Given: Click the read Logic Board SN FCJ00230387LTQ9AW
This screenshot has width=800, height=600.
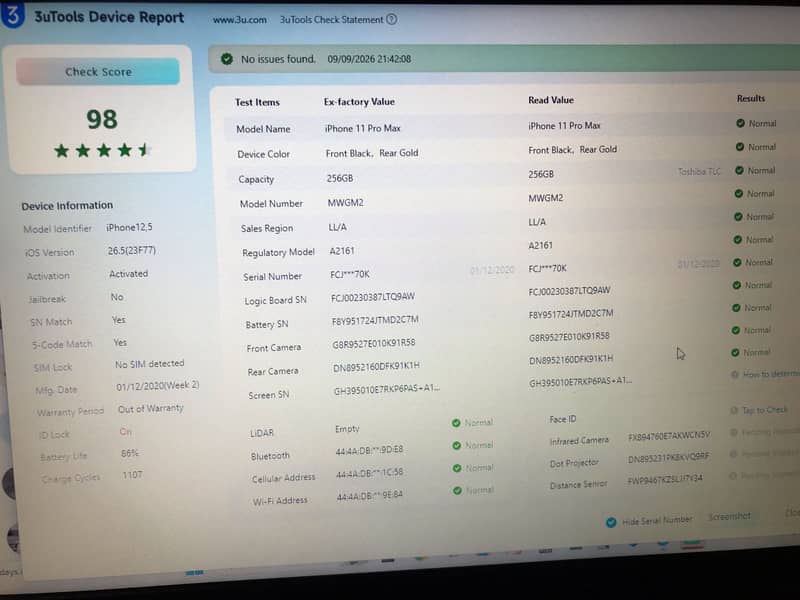Looking at the screenshot, I should (x=569, y=291).
